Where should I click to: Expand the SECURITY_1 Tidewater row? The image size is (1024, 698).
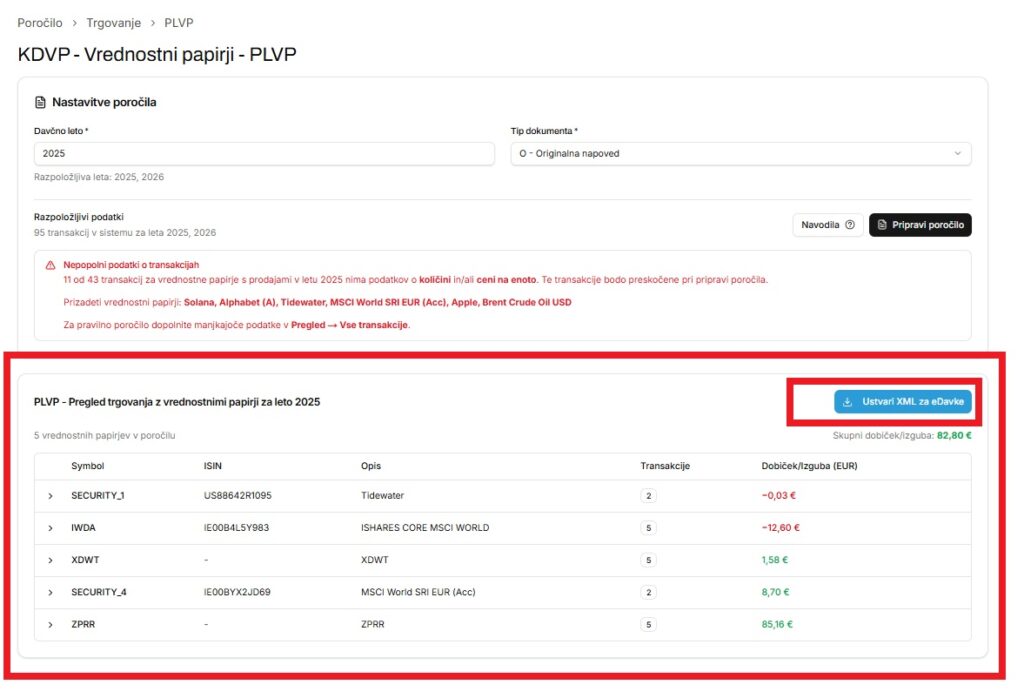tap(50, 496)
